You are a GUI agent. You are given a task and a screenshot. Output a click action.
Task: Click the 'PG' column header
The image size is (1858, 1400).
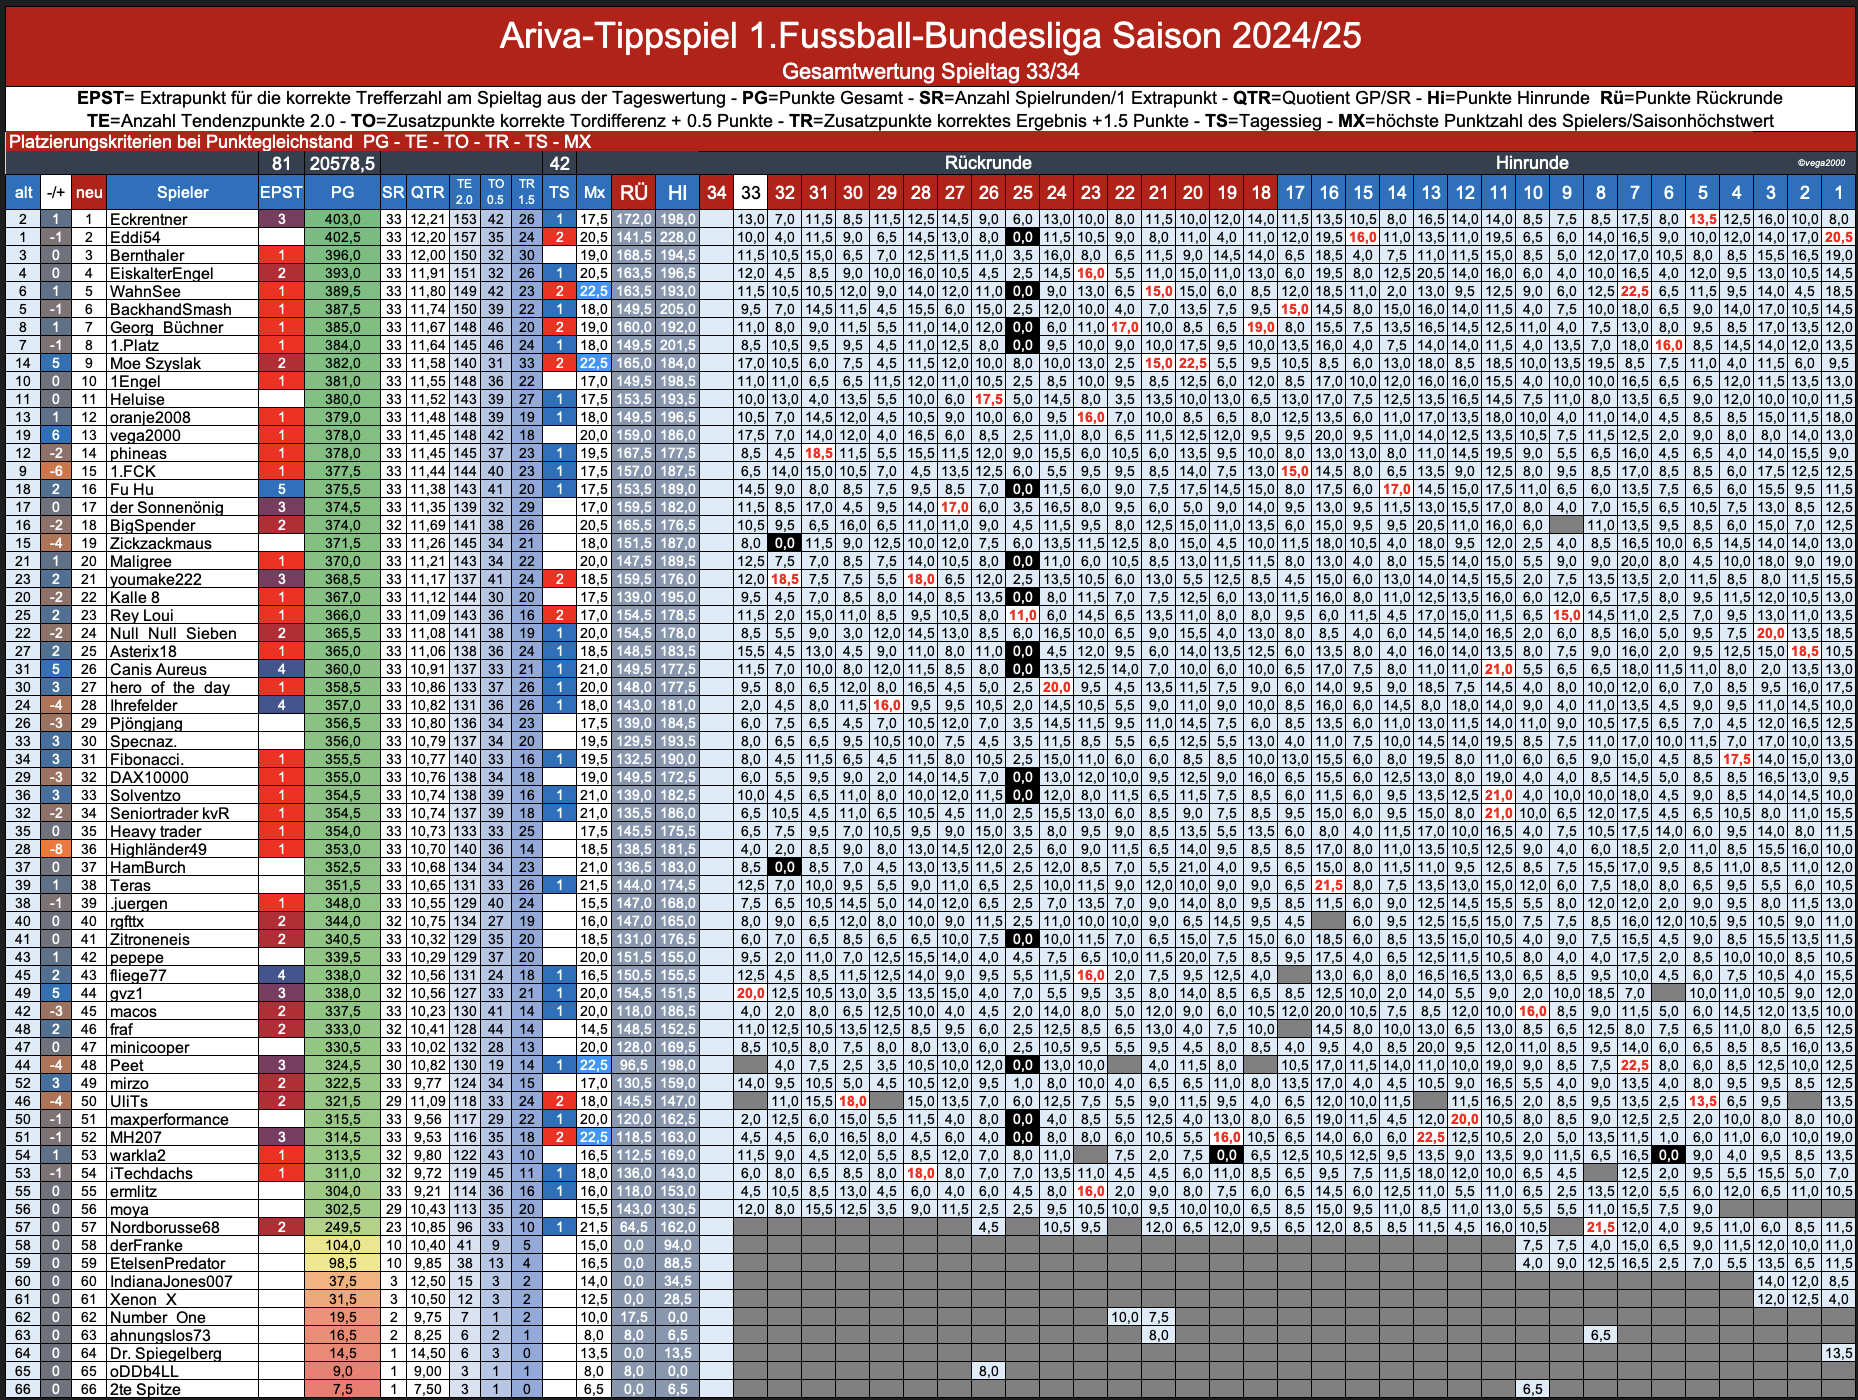click(x=342, y=192)
